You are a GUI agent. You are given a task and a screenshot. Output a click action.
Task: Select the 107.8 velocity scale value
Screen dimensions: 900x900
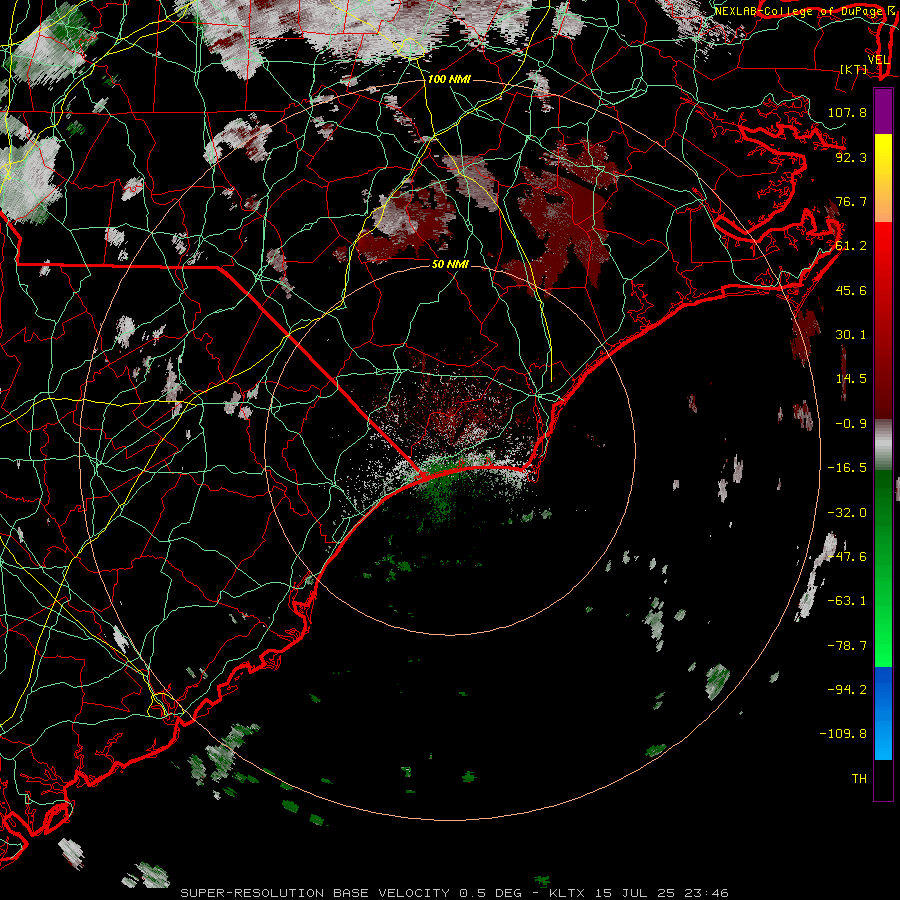(x=847, y=112)
